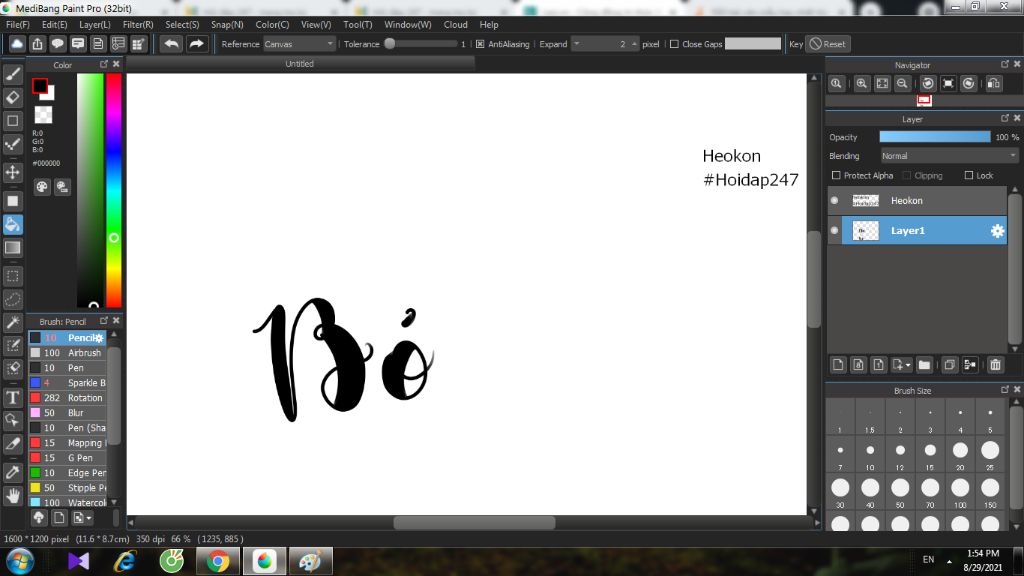The image size is (1024, 576).
Task: Flip canvas view in Navigator
Action: tap(993, 84)
